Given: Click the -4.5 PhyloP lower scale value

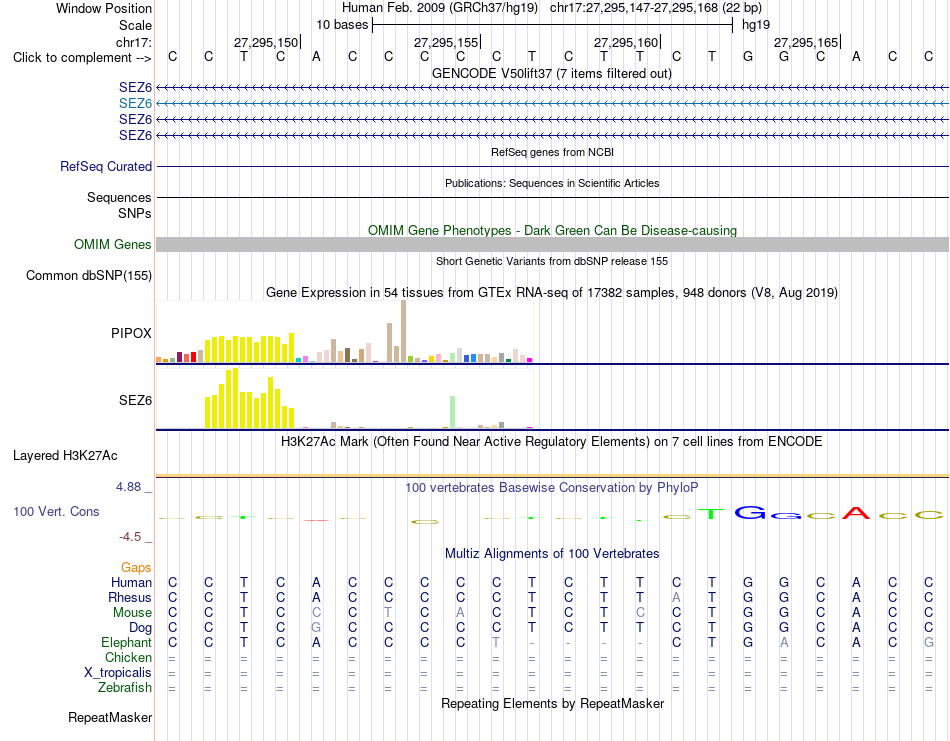Looking at the screenshot, I should pos(130,537).
